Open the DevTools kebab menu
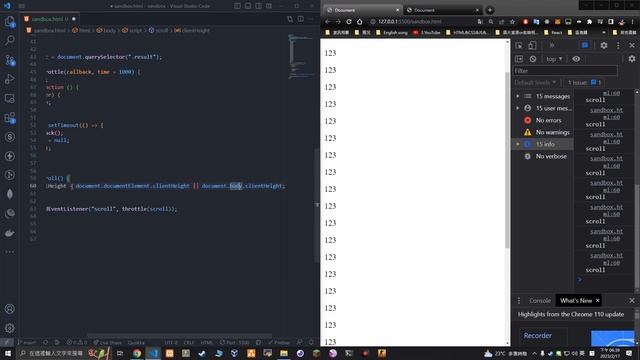This screenshot has width=640, height=360. coord(618,45)
